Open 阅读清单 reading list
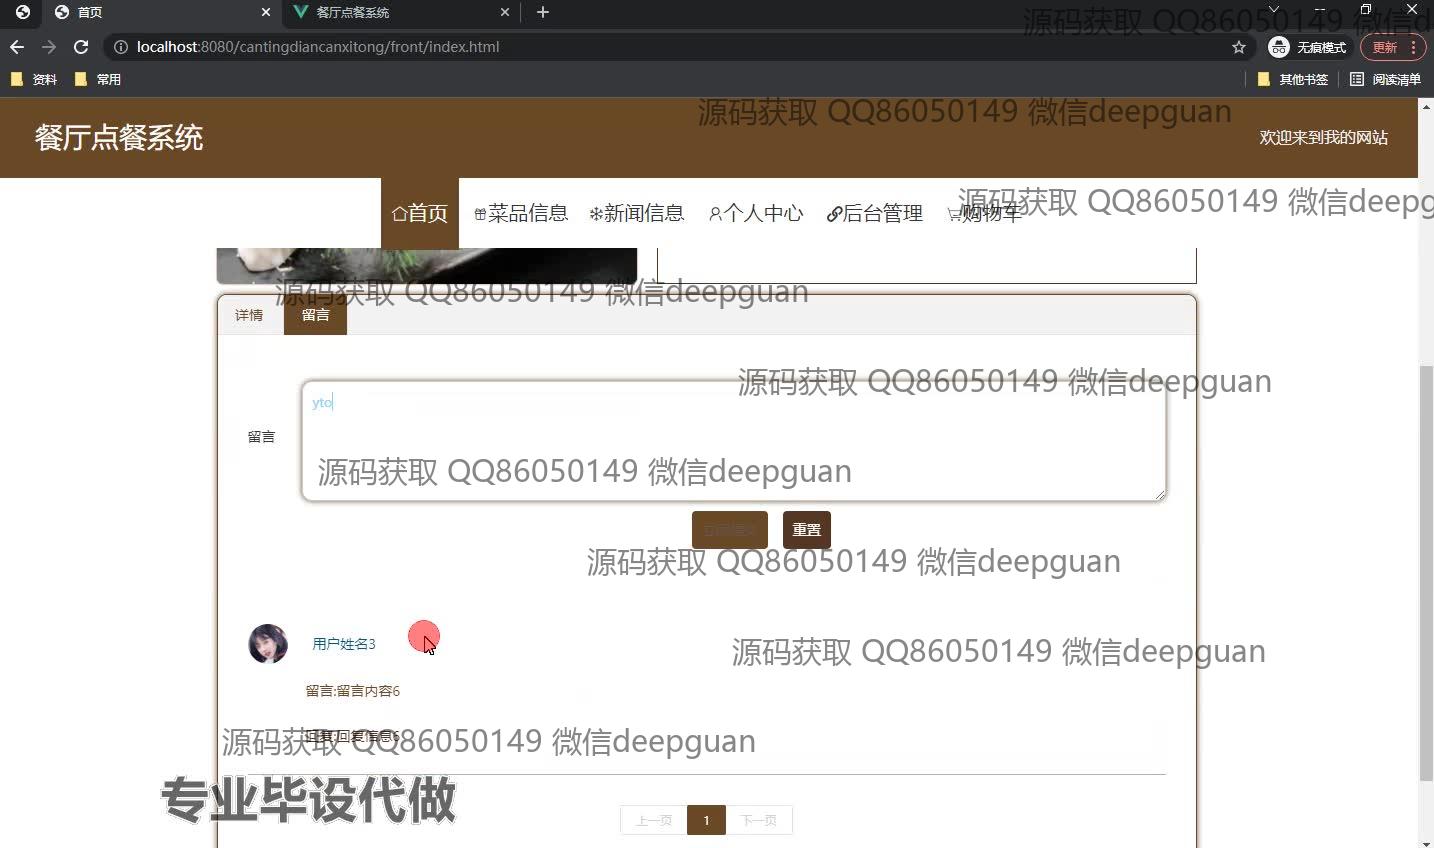The height and width of the screenshot is (848, 1434). tap(1385, 79)
